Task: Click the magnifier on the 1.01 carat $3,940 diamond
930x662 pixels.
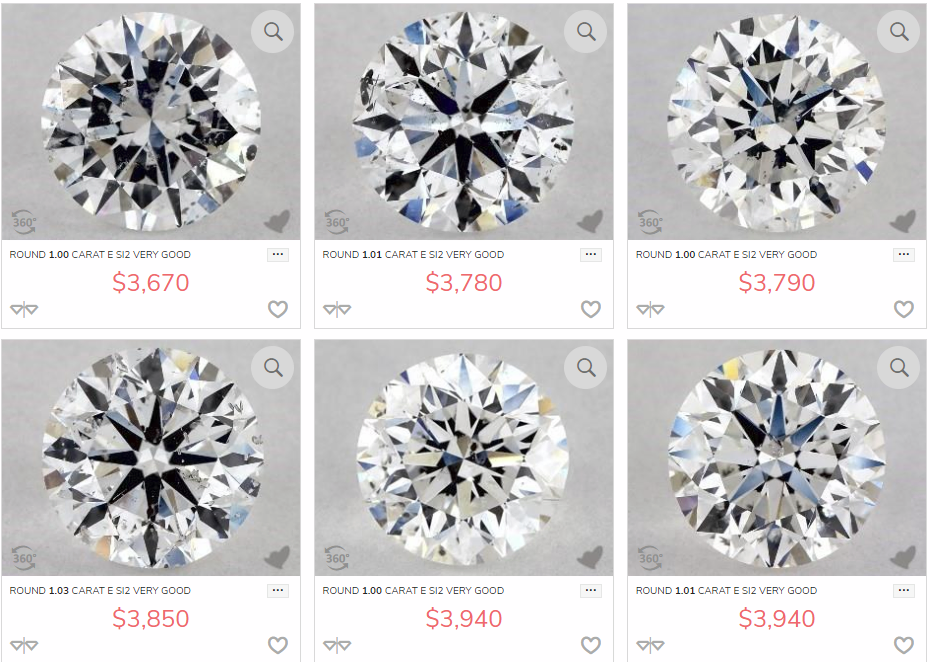Action: tap(899, 367)
